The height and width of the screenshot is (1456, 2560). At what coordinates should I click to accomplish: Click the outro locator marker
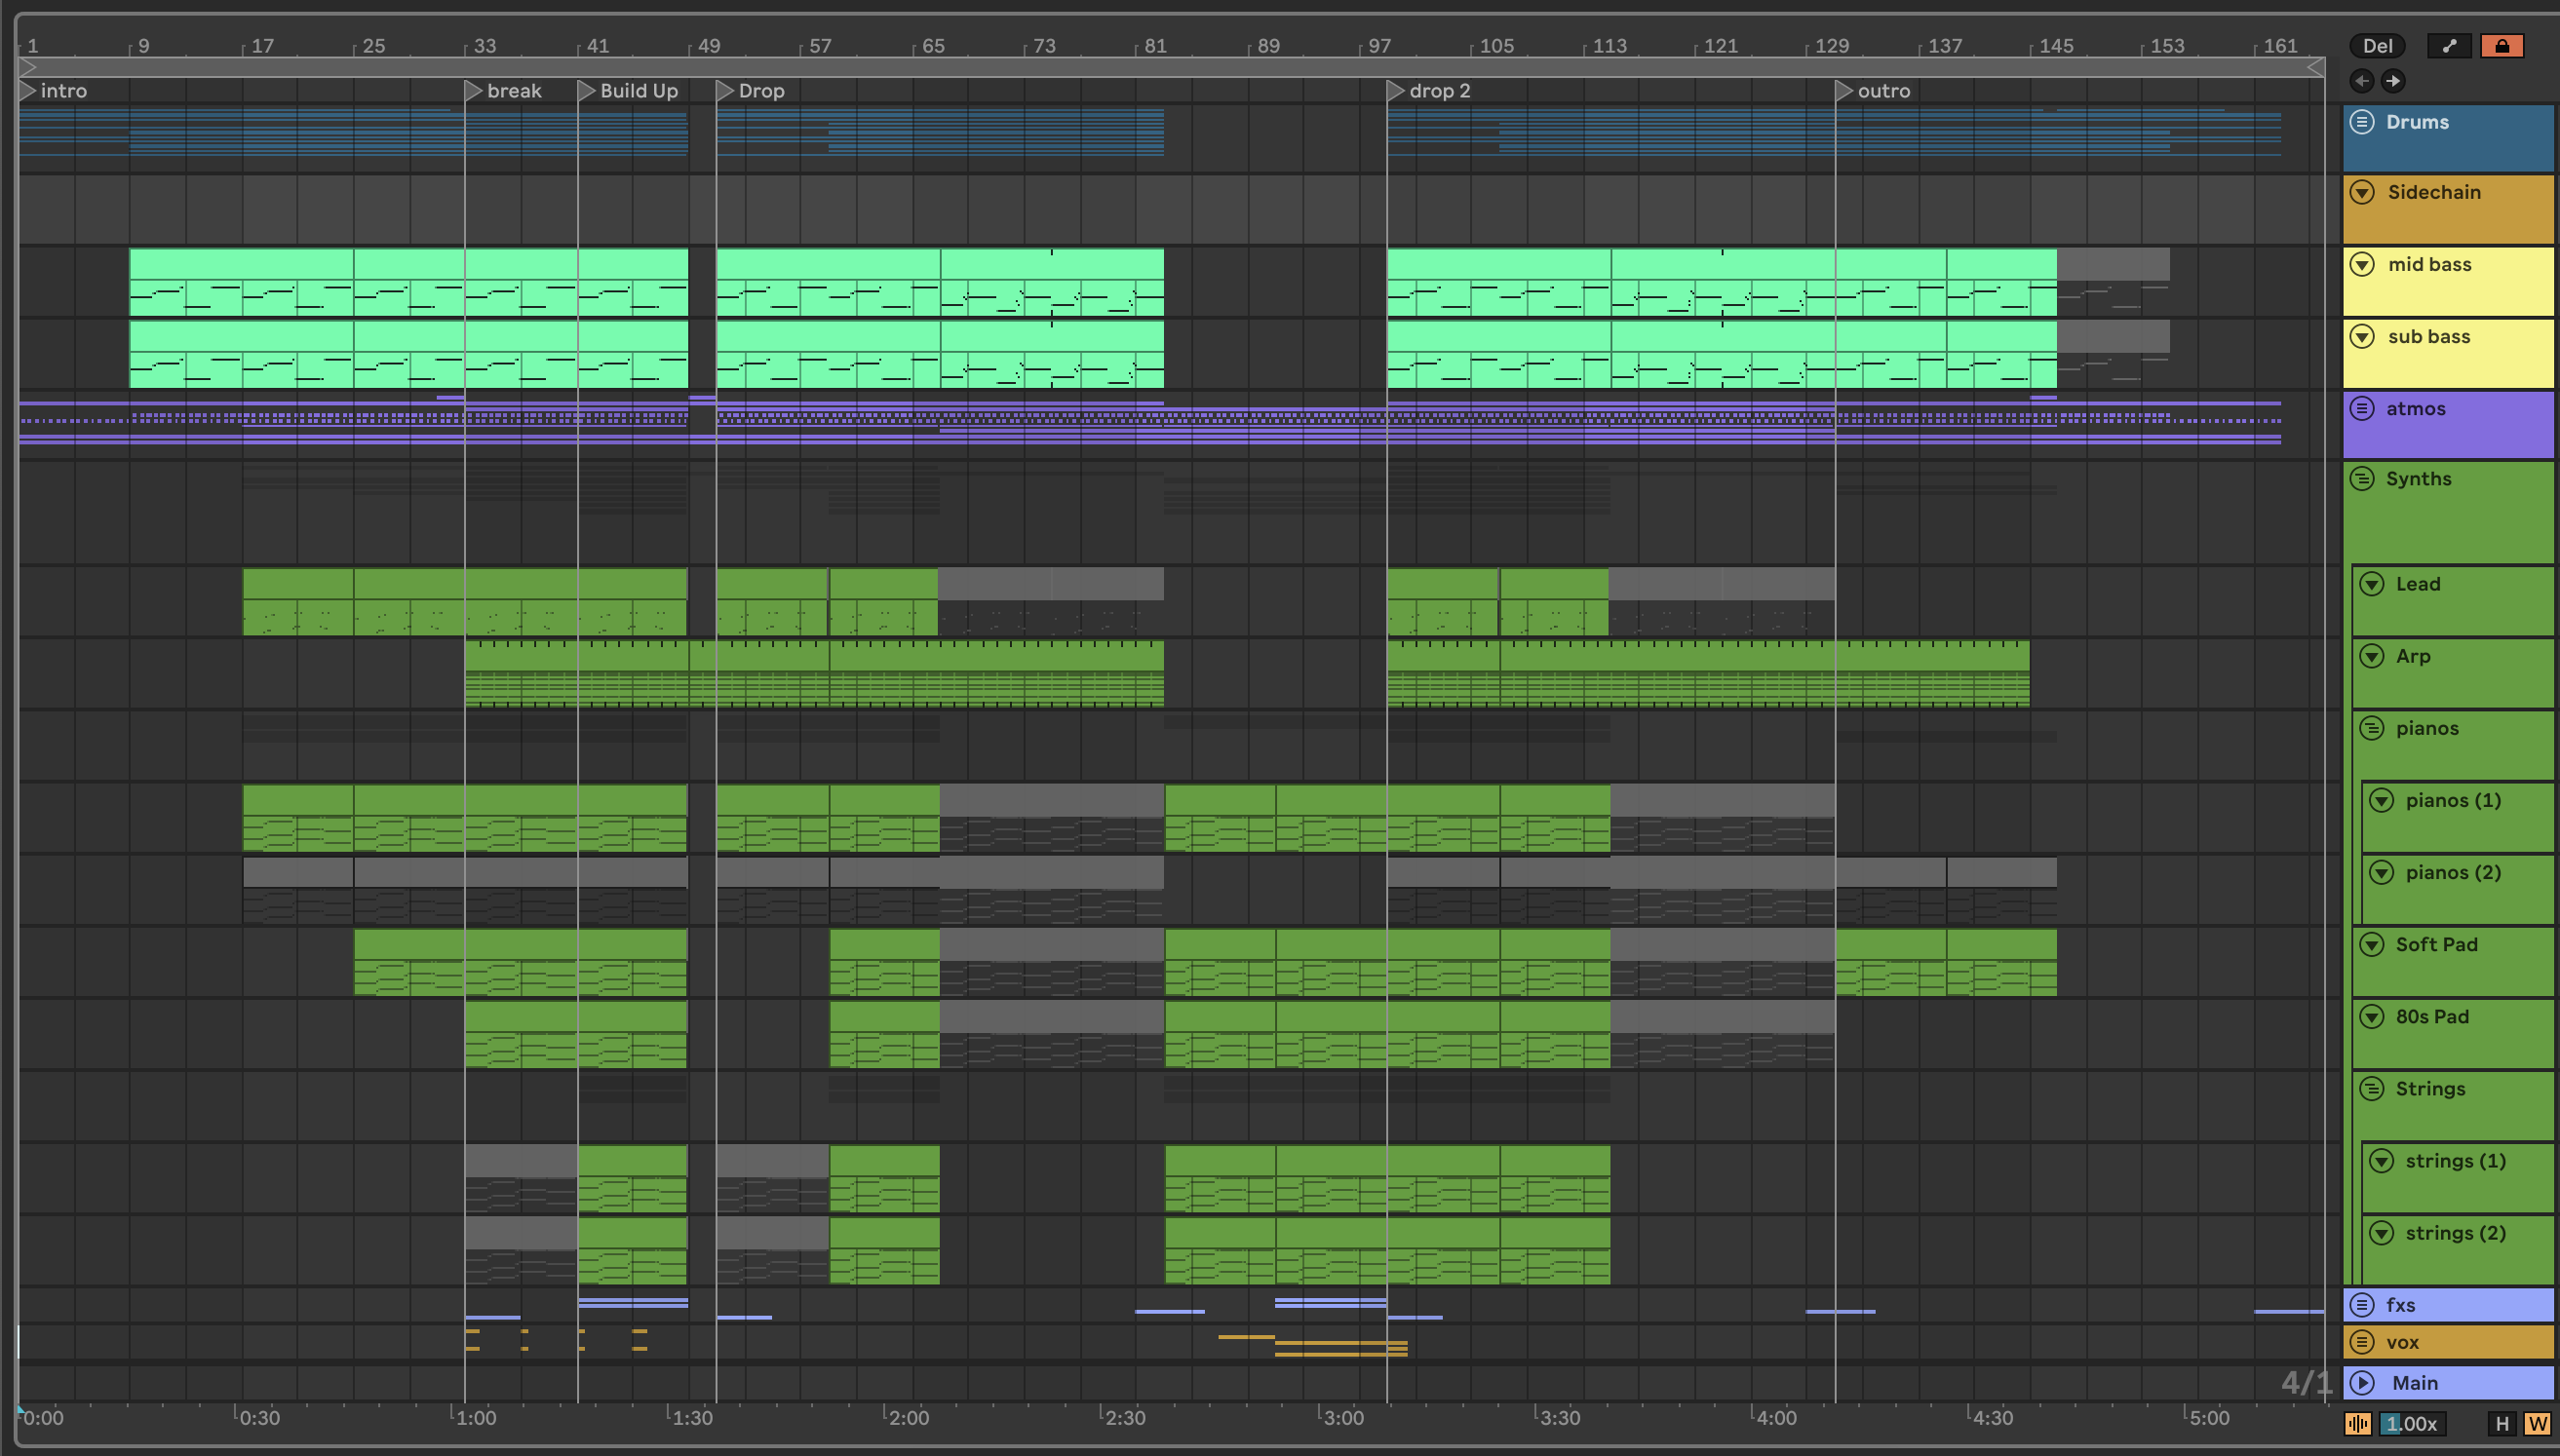1845,91
